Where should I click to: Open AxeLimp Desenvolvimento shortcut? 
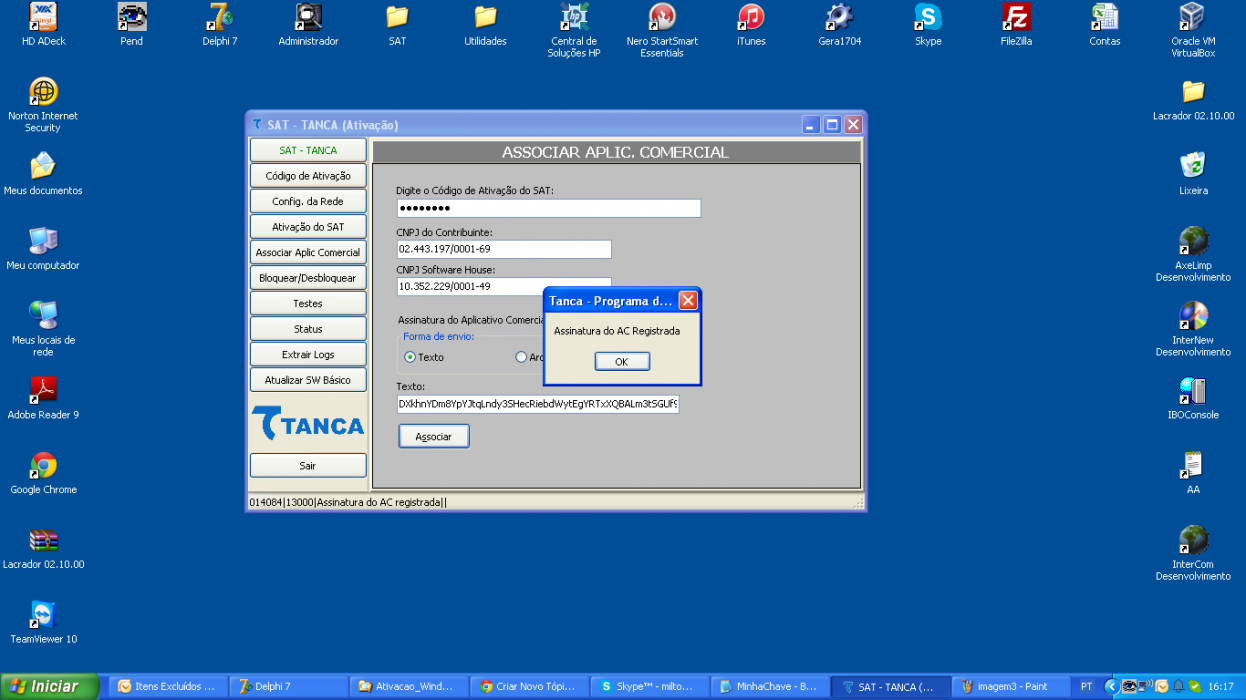tap(1193, 241)
